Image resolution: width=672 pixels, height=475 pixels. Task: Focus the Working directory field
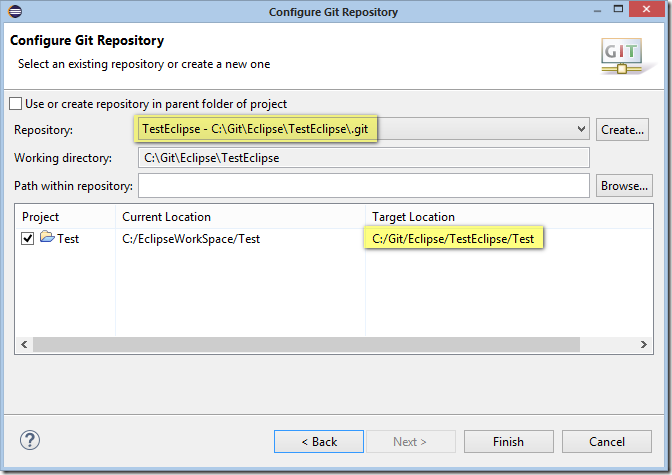363,158
